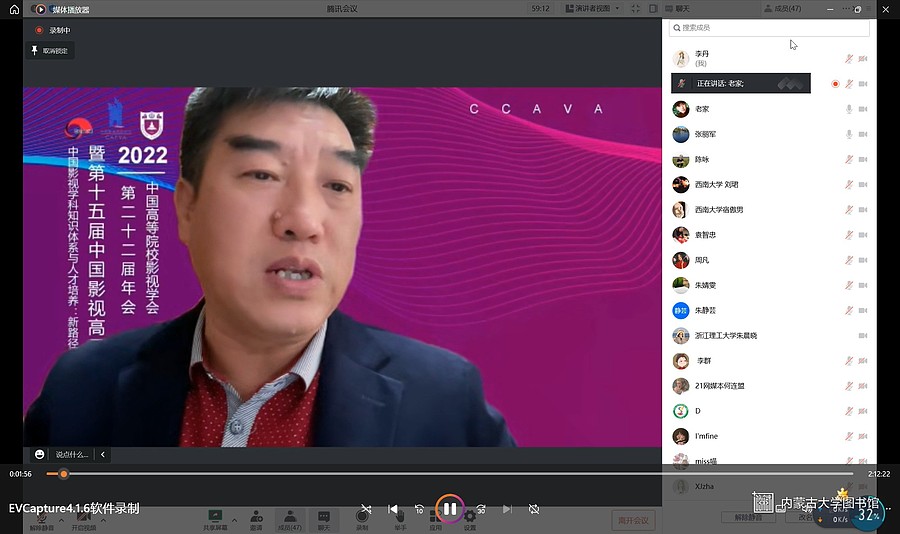Click 邀请 in the meeting toolbar
Image resolution: width=900 pixels, height=534 pixels.
tap(256, 520)
